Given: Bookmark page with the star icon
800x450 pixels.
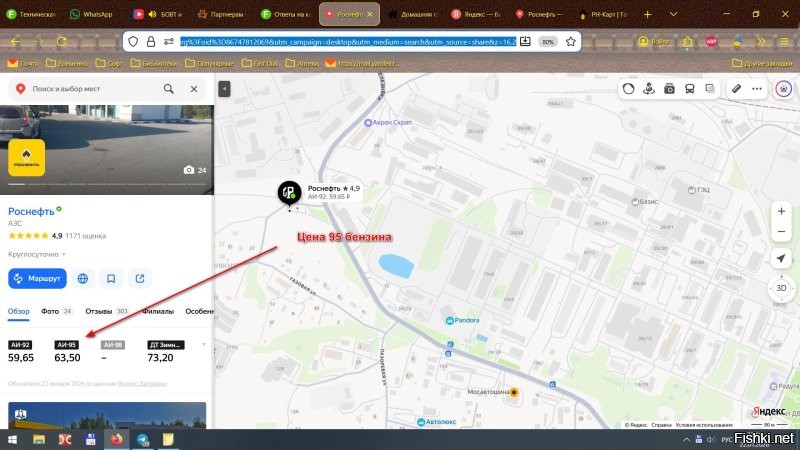Looking at the screenshot, I should coord(571,42).
